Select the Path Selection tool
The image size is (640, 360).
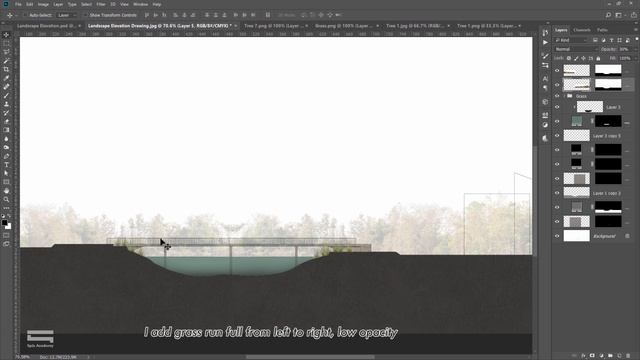(x=6, y=173)
